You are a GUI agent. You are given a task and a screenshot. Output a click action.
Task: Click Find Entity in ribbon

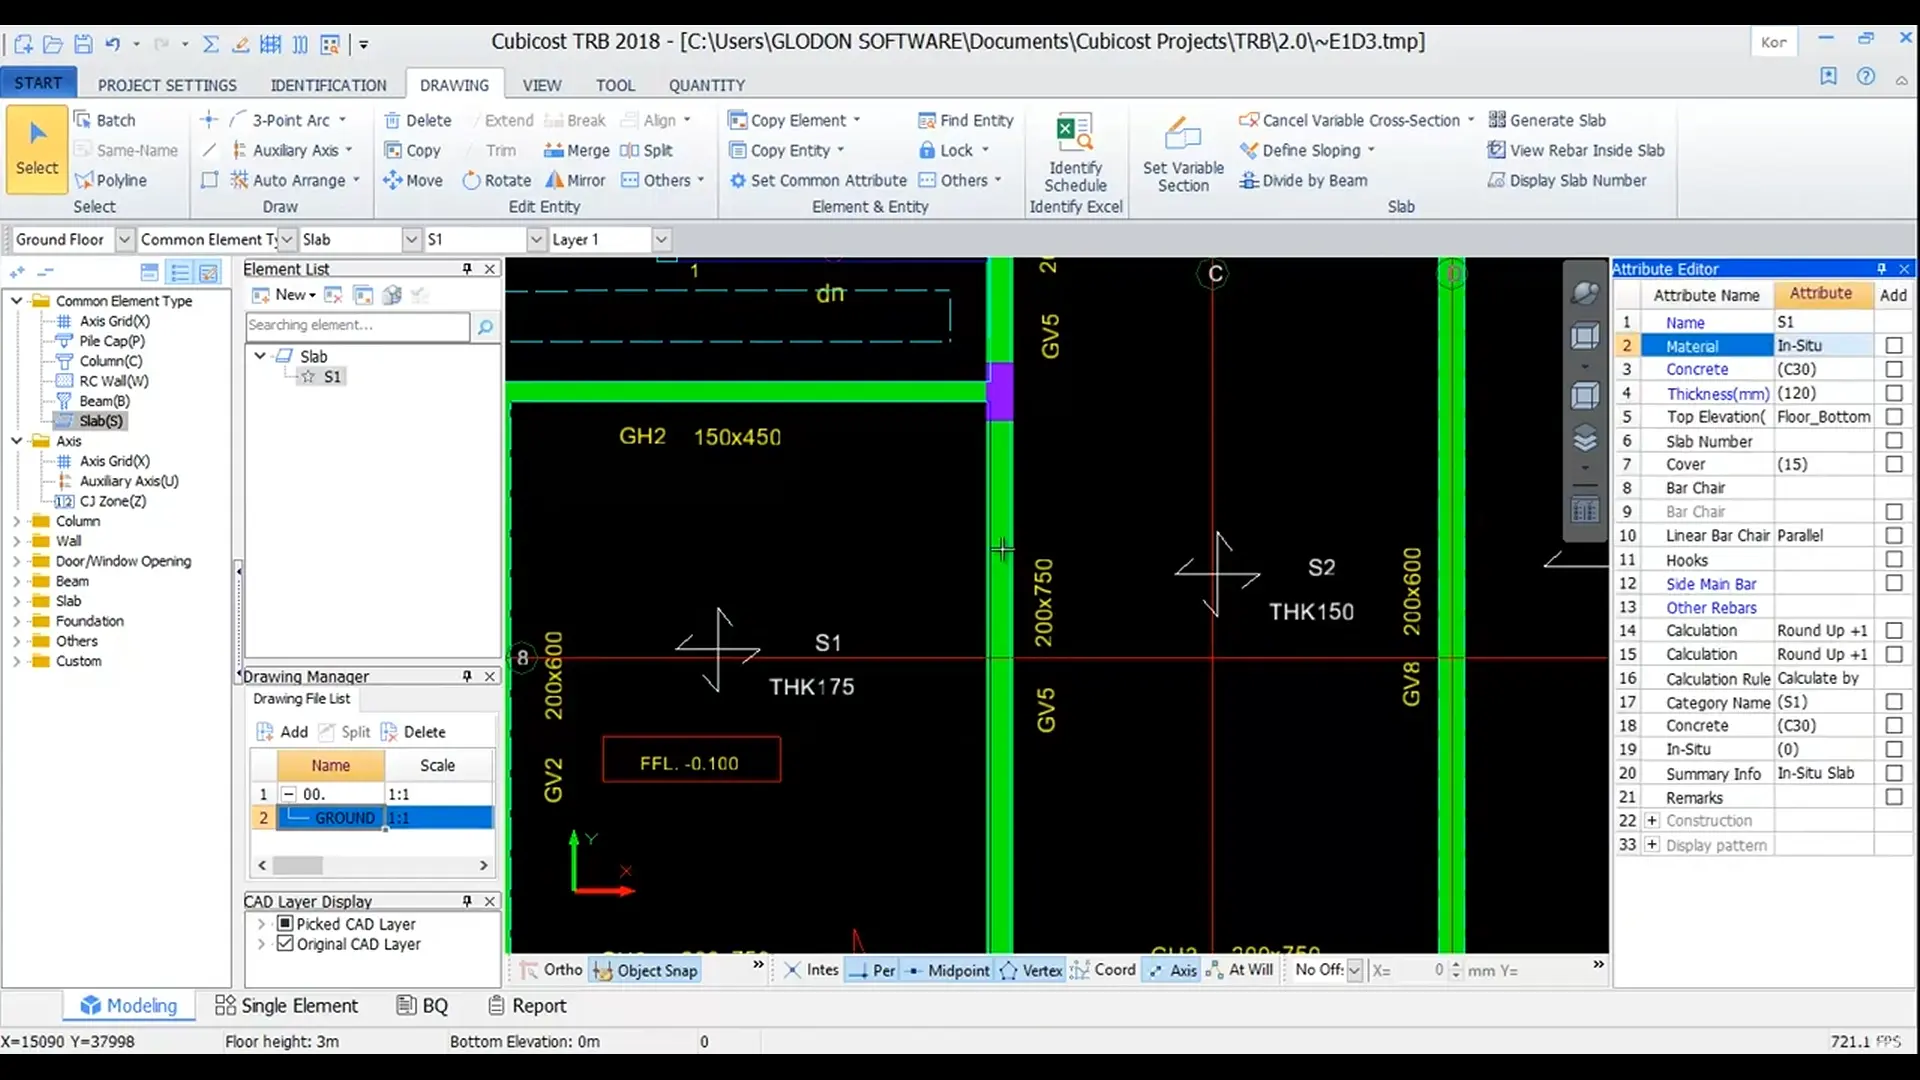tap(965, 120)
